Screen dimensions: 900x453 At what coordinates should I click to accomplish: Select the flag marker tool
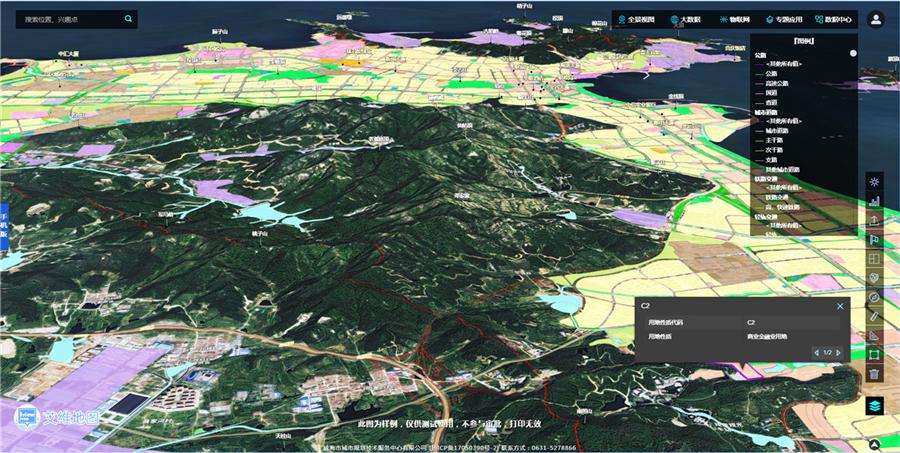pyautogui.click(x=874, y=239)
